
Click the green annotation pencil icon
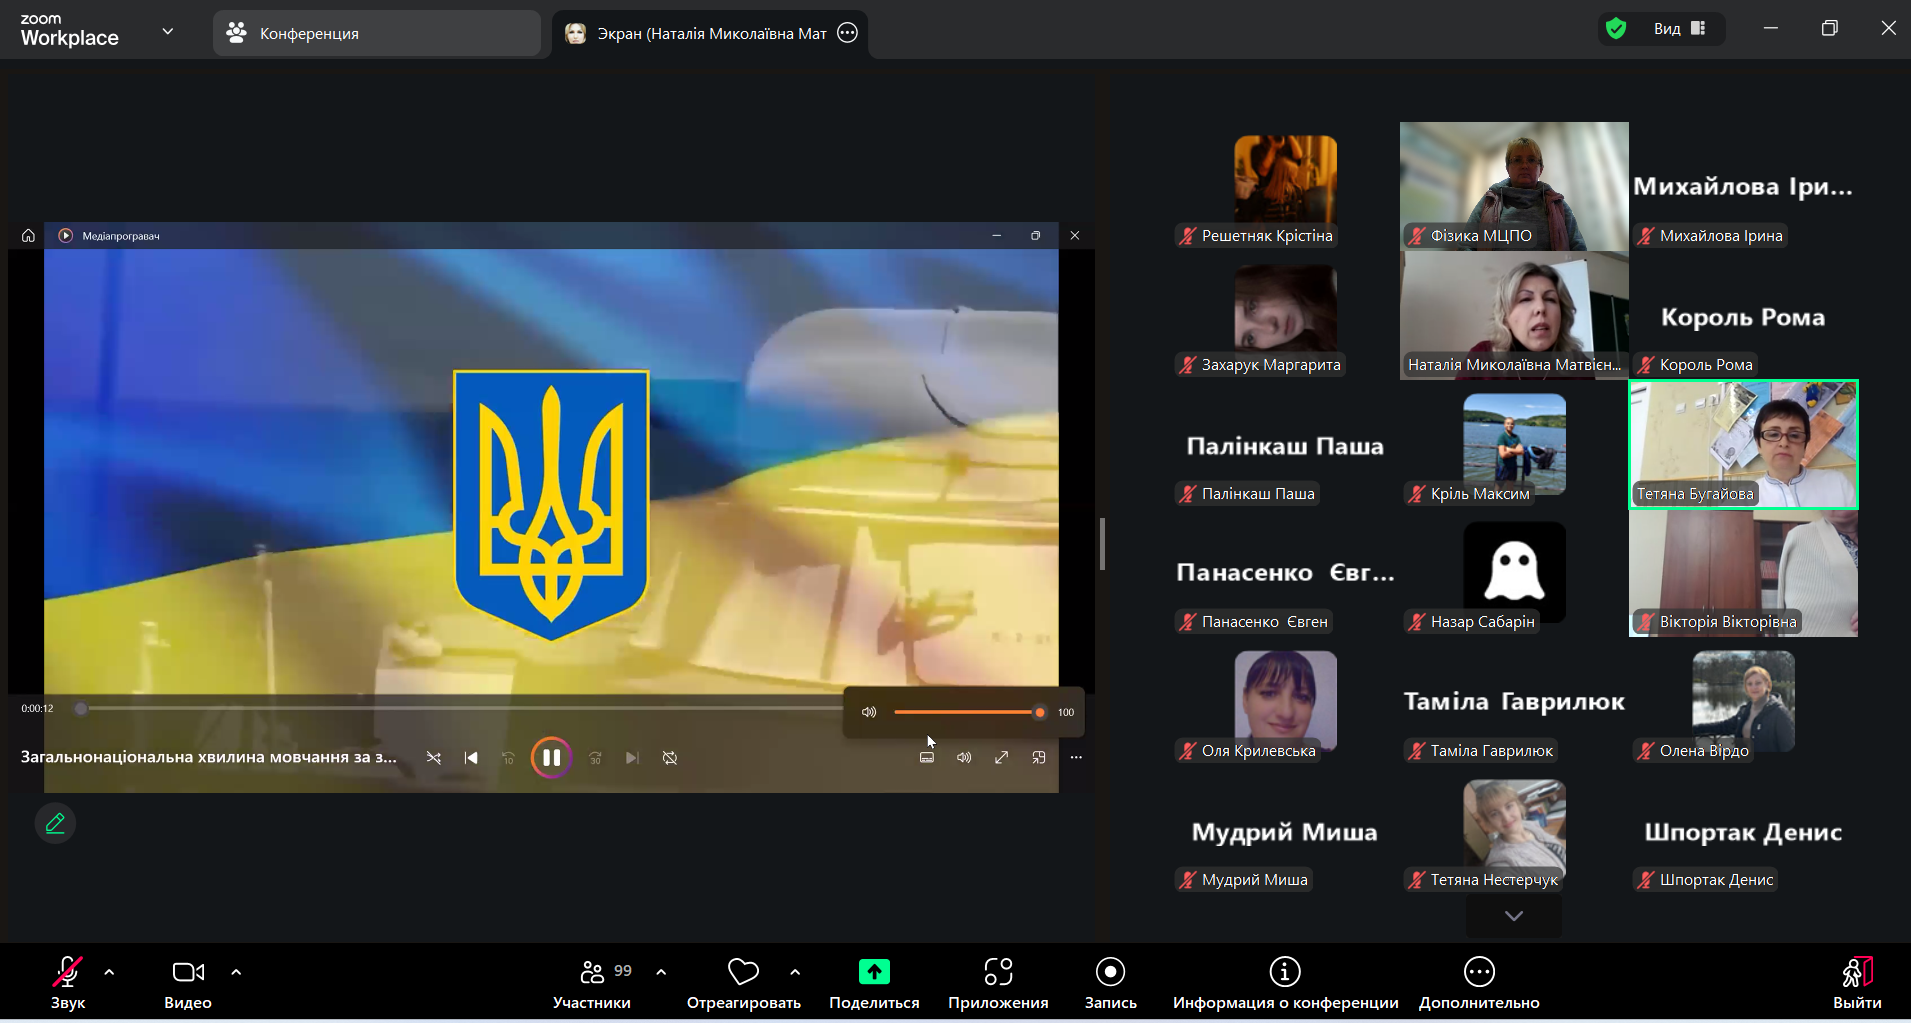click(55, 823)
